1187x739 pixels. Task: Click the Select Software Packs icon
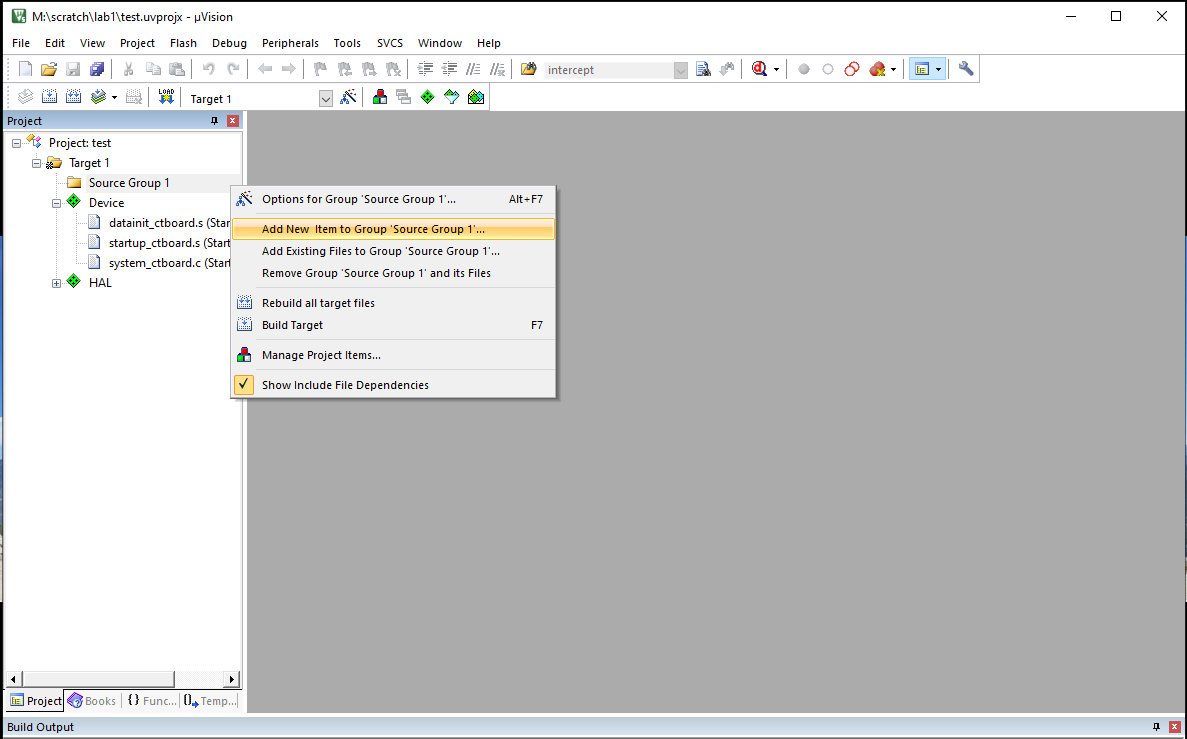451,97
